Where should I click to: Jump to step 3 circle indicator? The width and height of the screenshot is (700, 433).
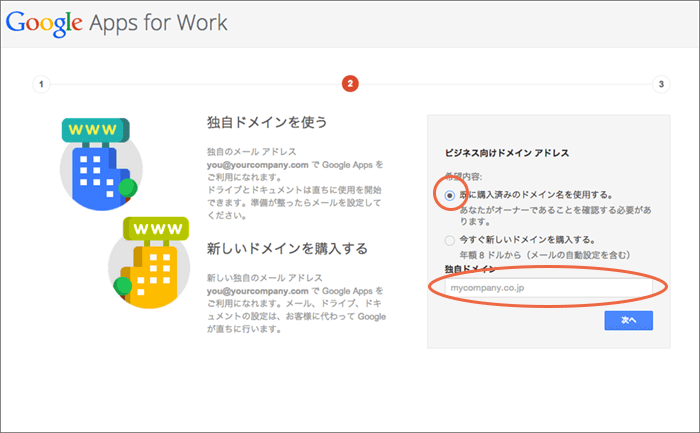coord(661,84)
